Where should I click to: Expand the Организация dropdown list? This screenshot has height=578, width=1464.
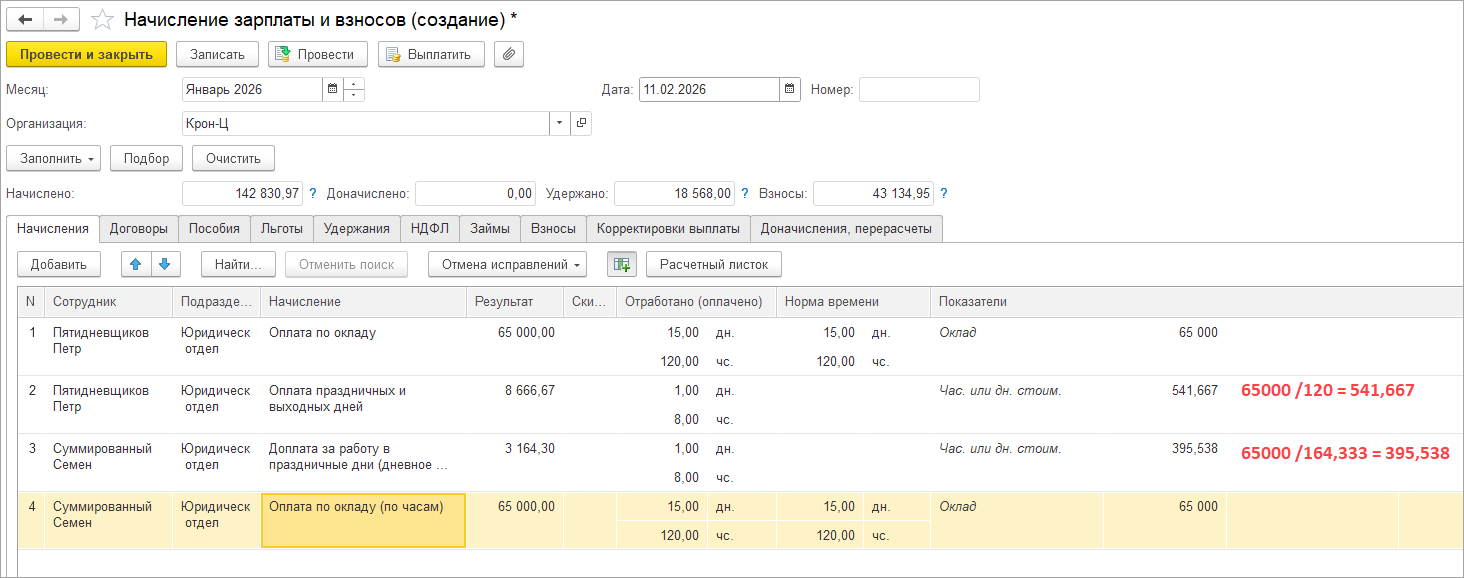(559, 124)
